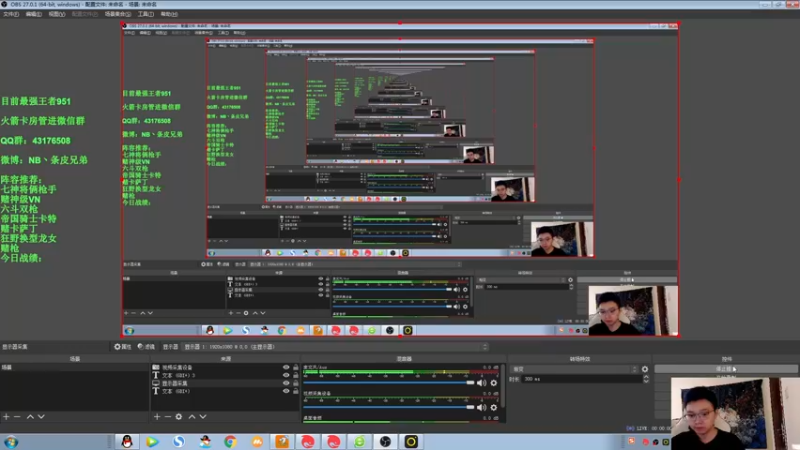Viewport: 800px width, 450px height.
Task: Open the Tencent Video taskbar icon
Action: [152, 442]
